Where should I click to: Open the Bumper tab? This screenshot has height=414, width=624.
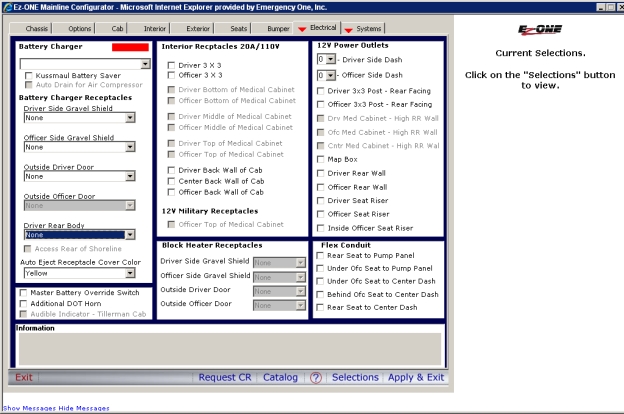click(278, 29)
